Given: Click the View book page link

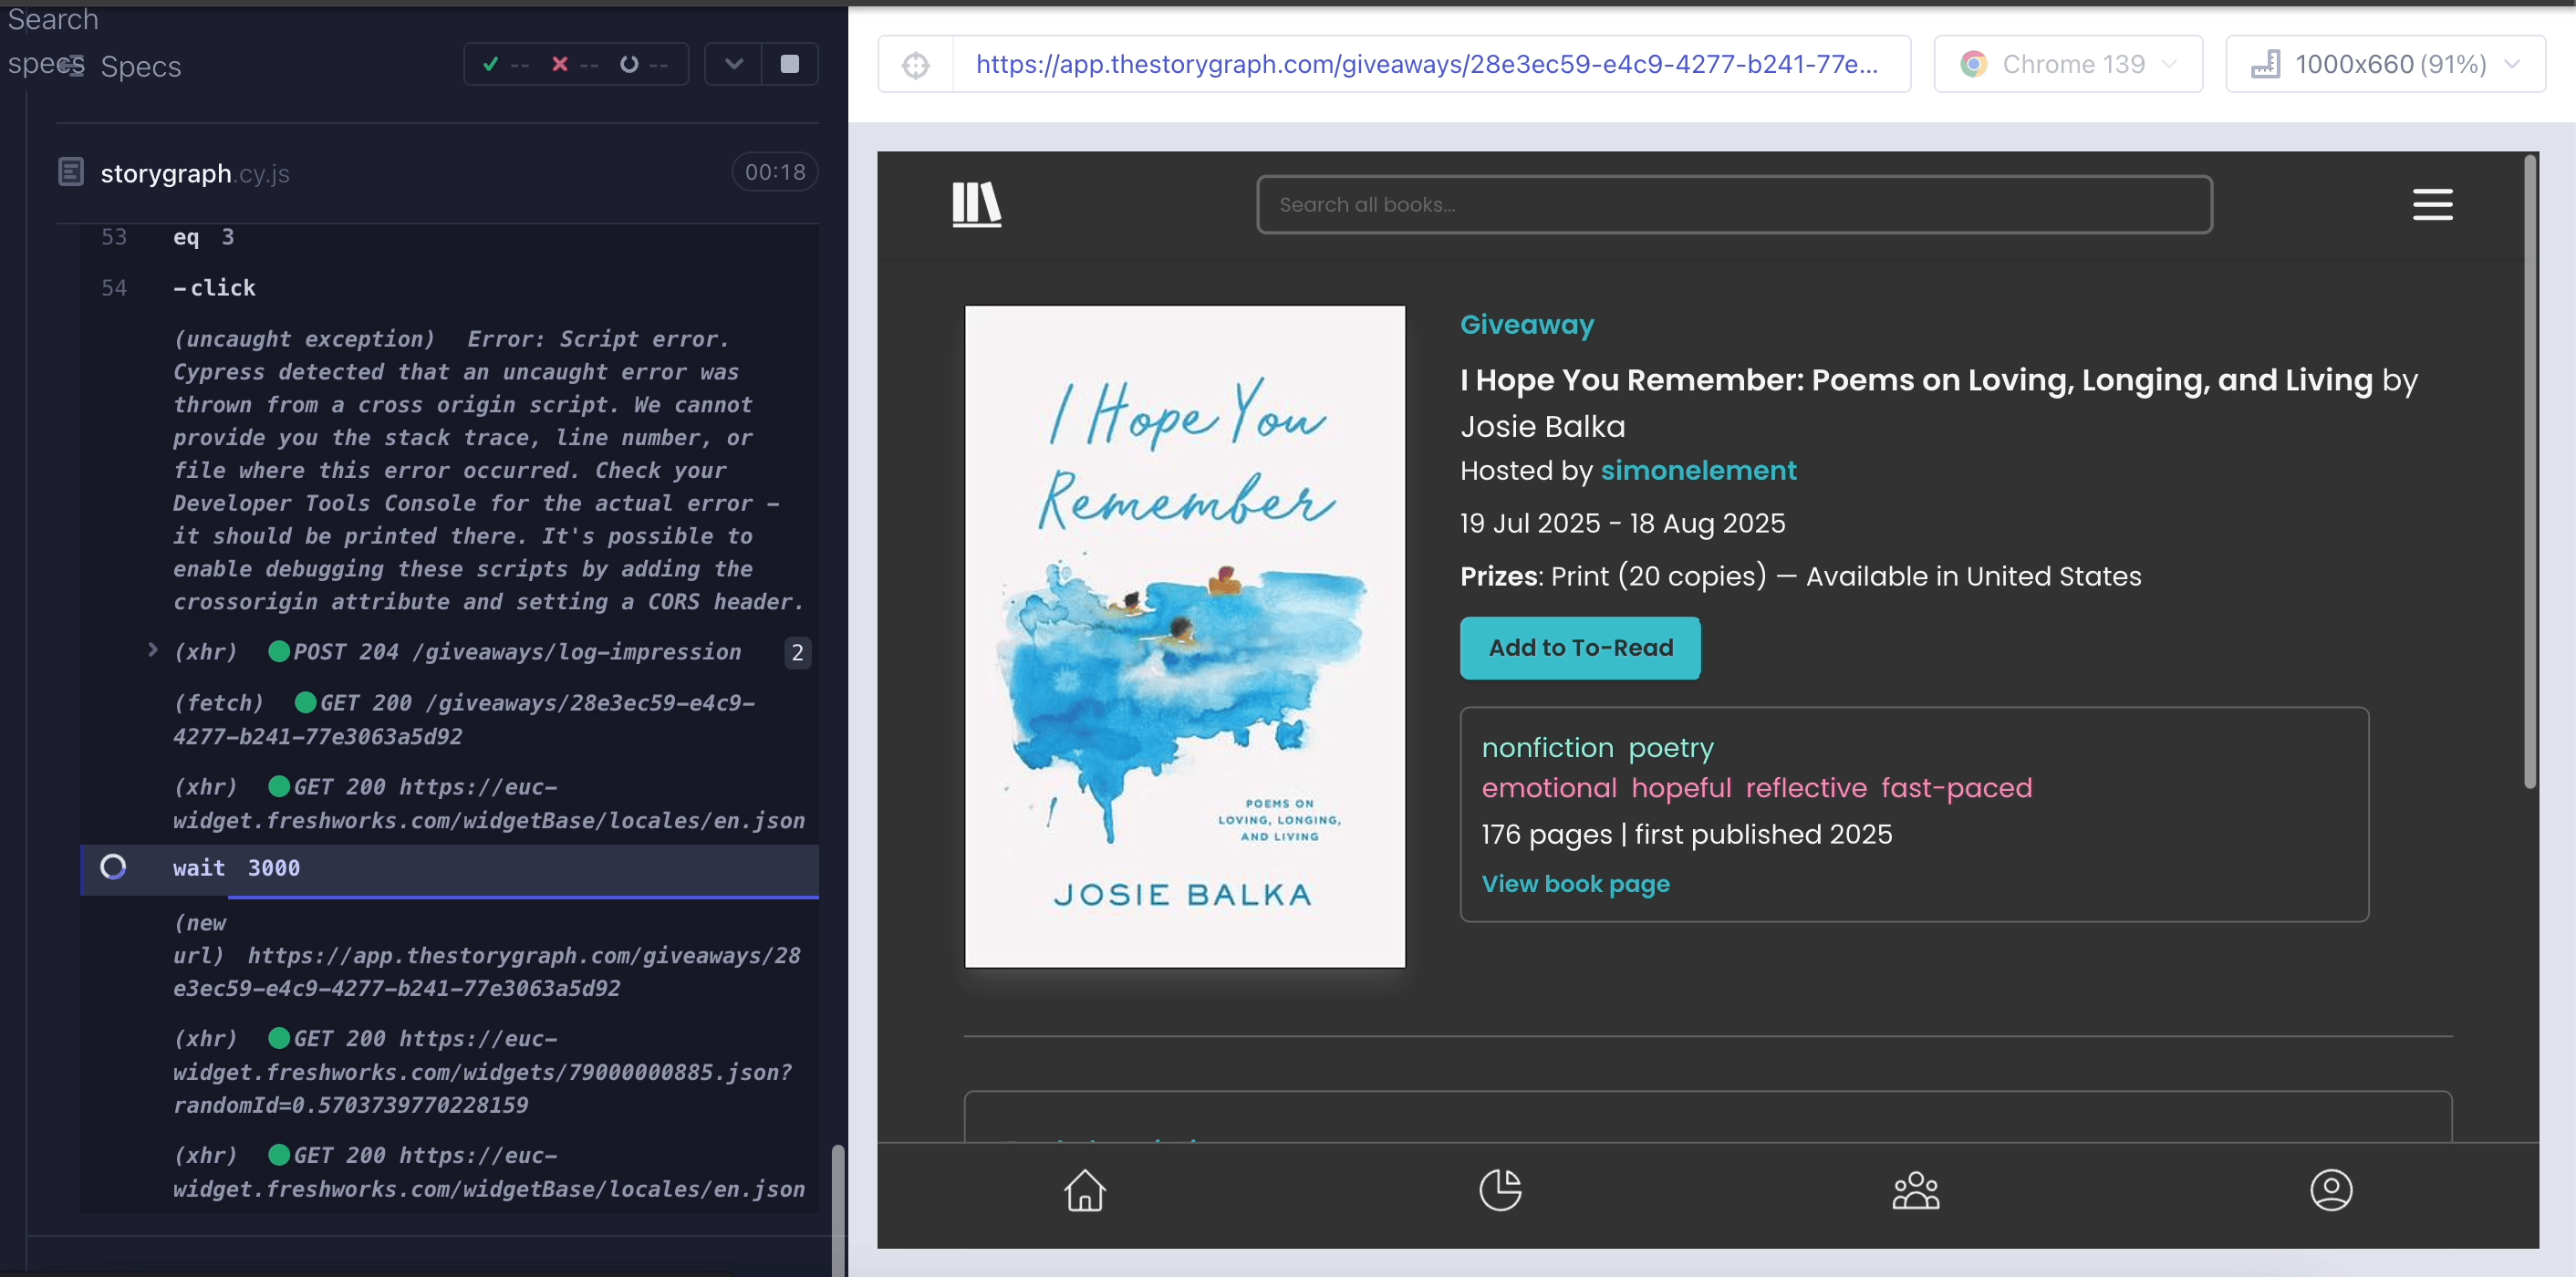Looking at the screenshot, I should 1575,884.
